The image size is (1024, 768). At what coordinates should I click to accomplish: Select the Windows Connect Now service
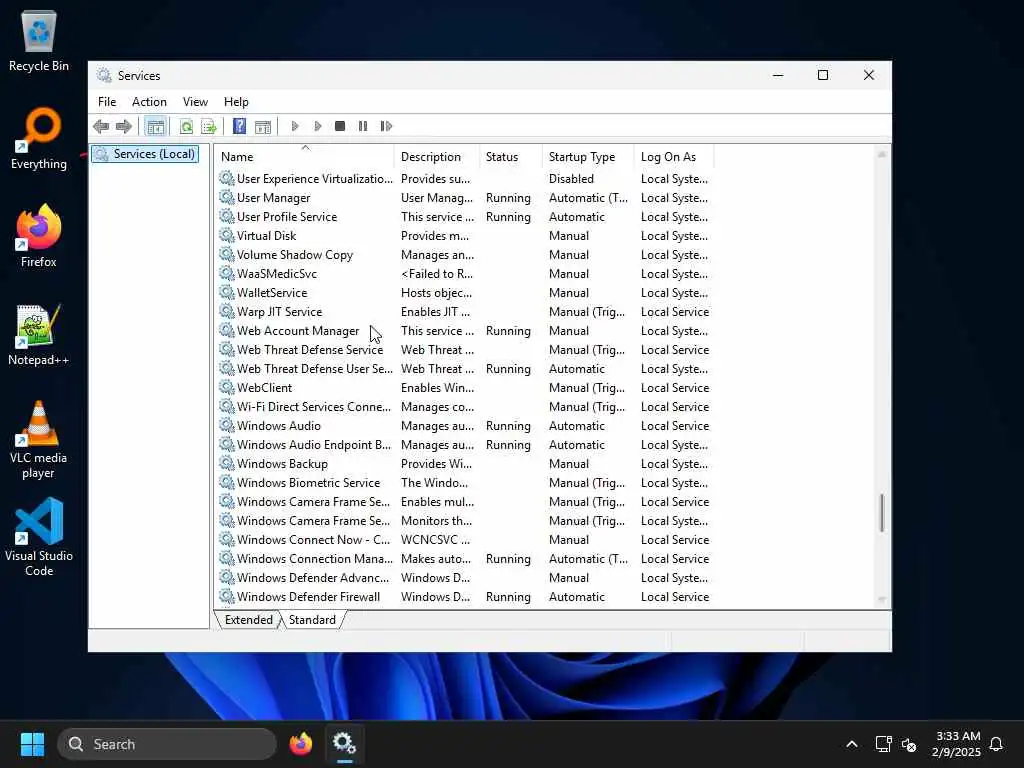pos(464,540)
